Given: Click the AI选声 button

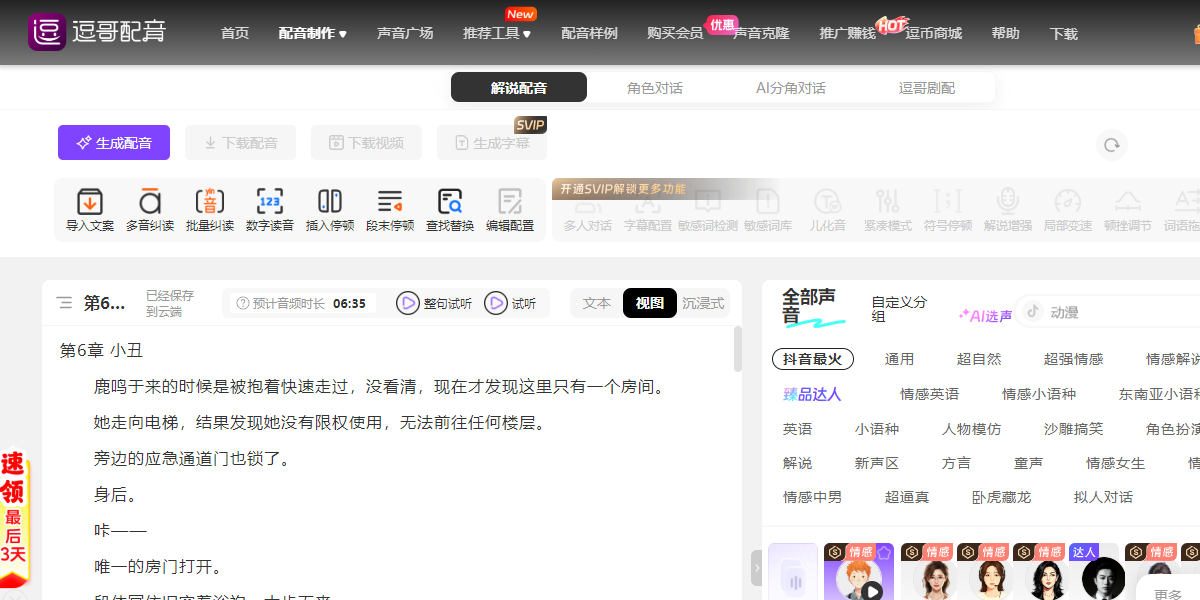Looking at the screenshot, I should click(985, 316).
